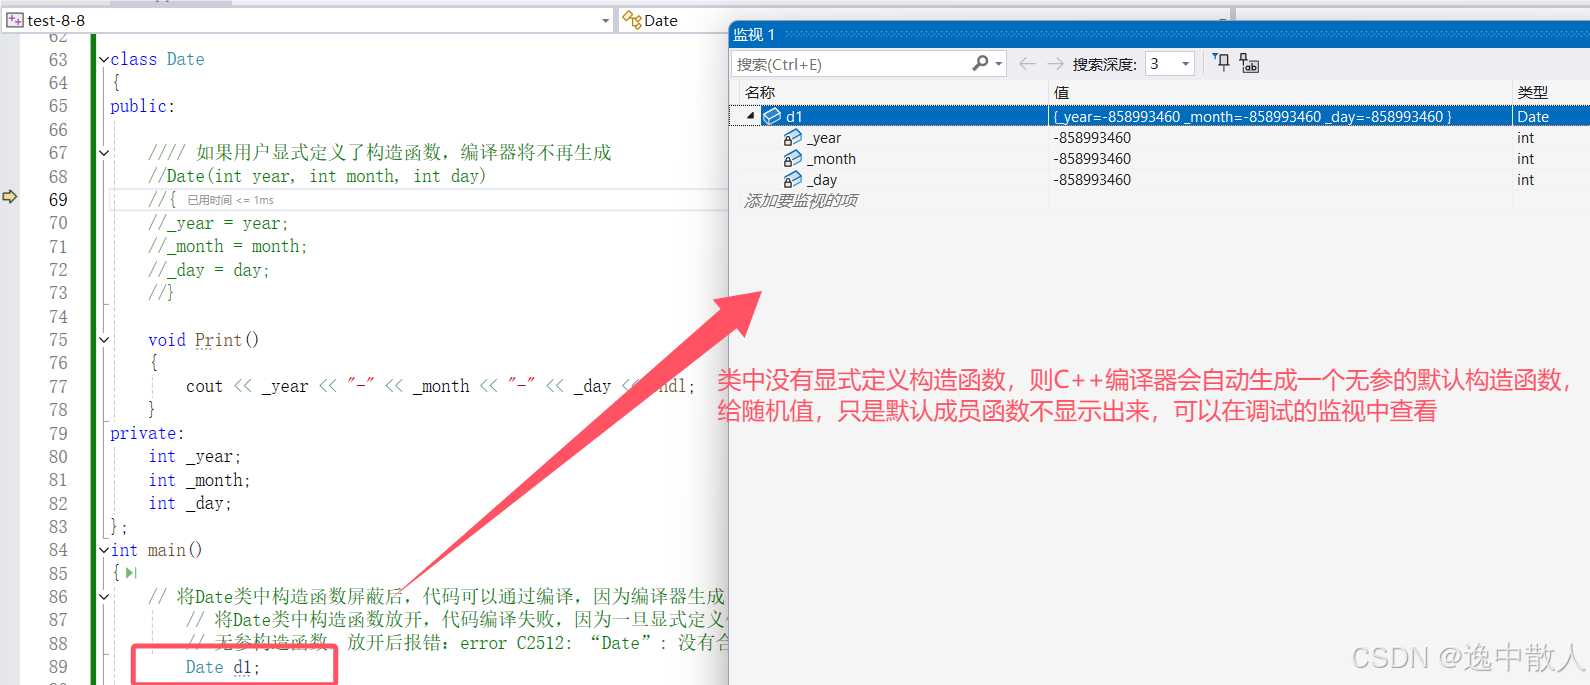Click the 'ab' hierarchy display icon in Watch toolbar
The image size is (1590, 685).
coord(1249,63)
